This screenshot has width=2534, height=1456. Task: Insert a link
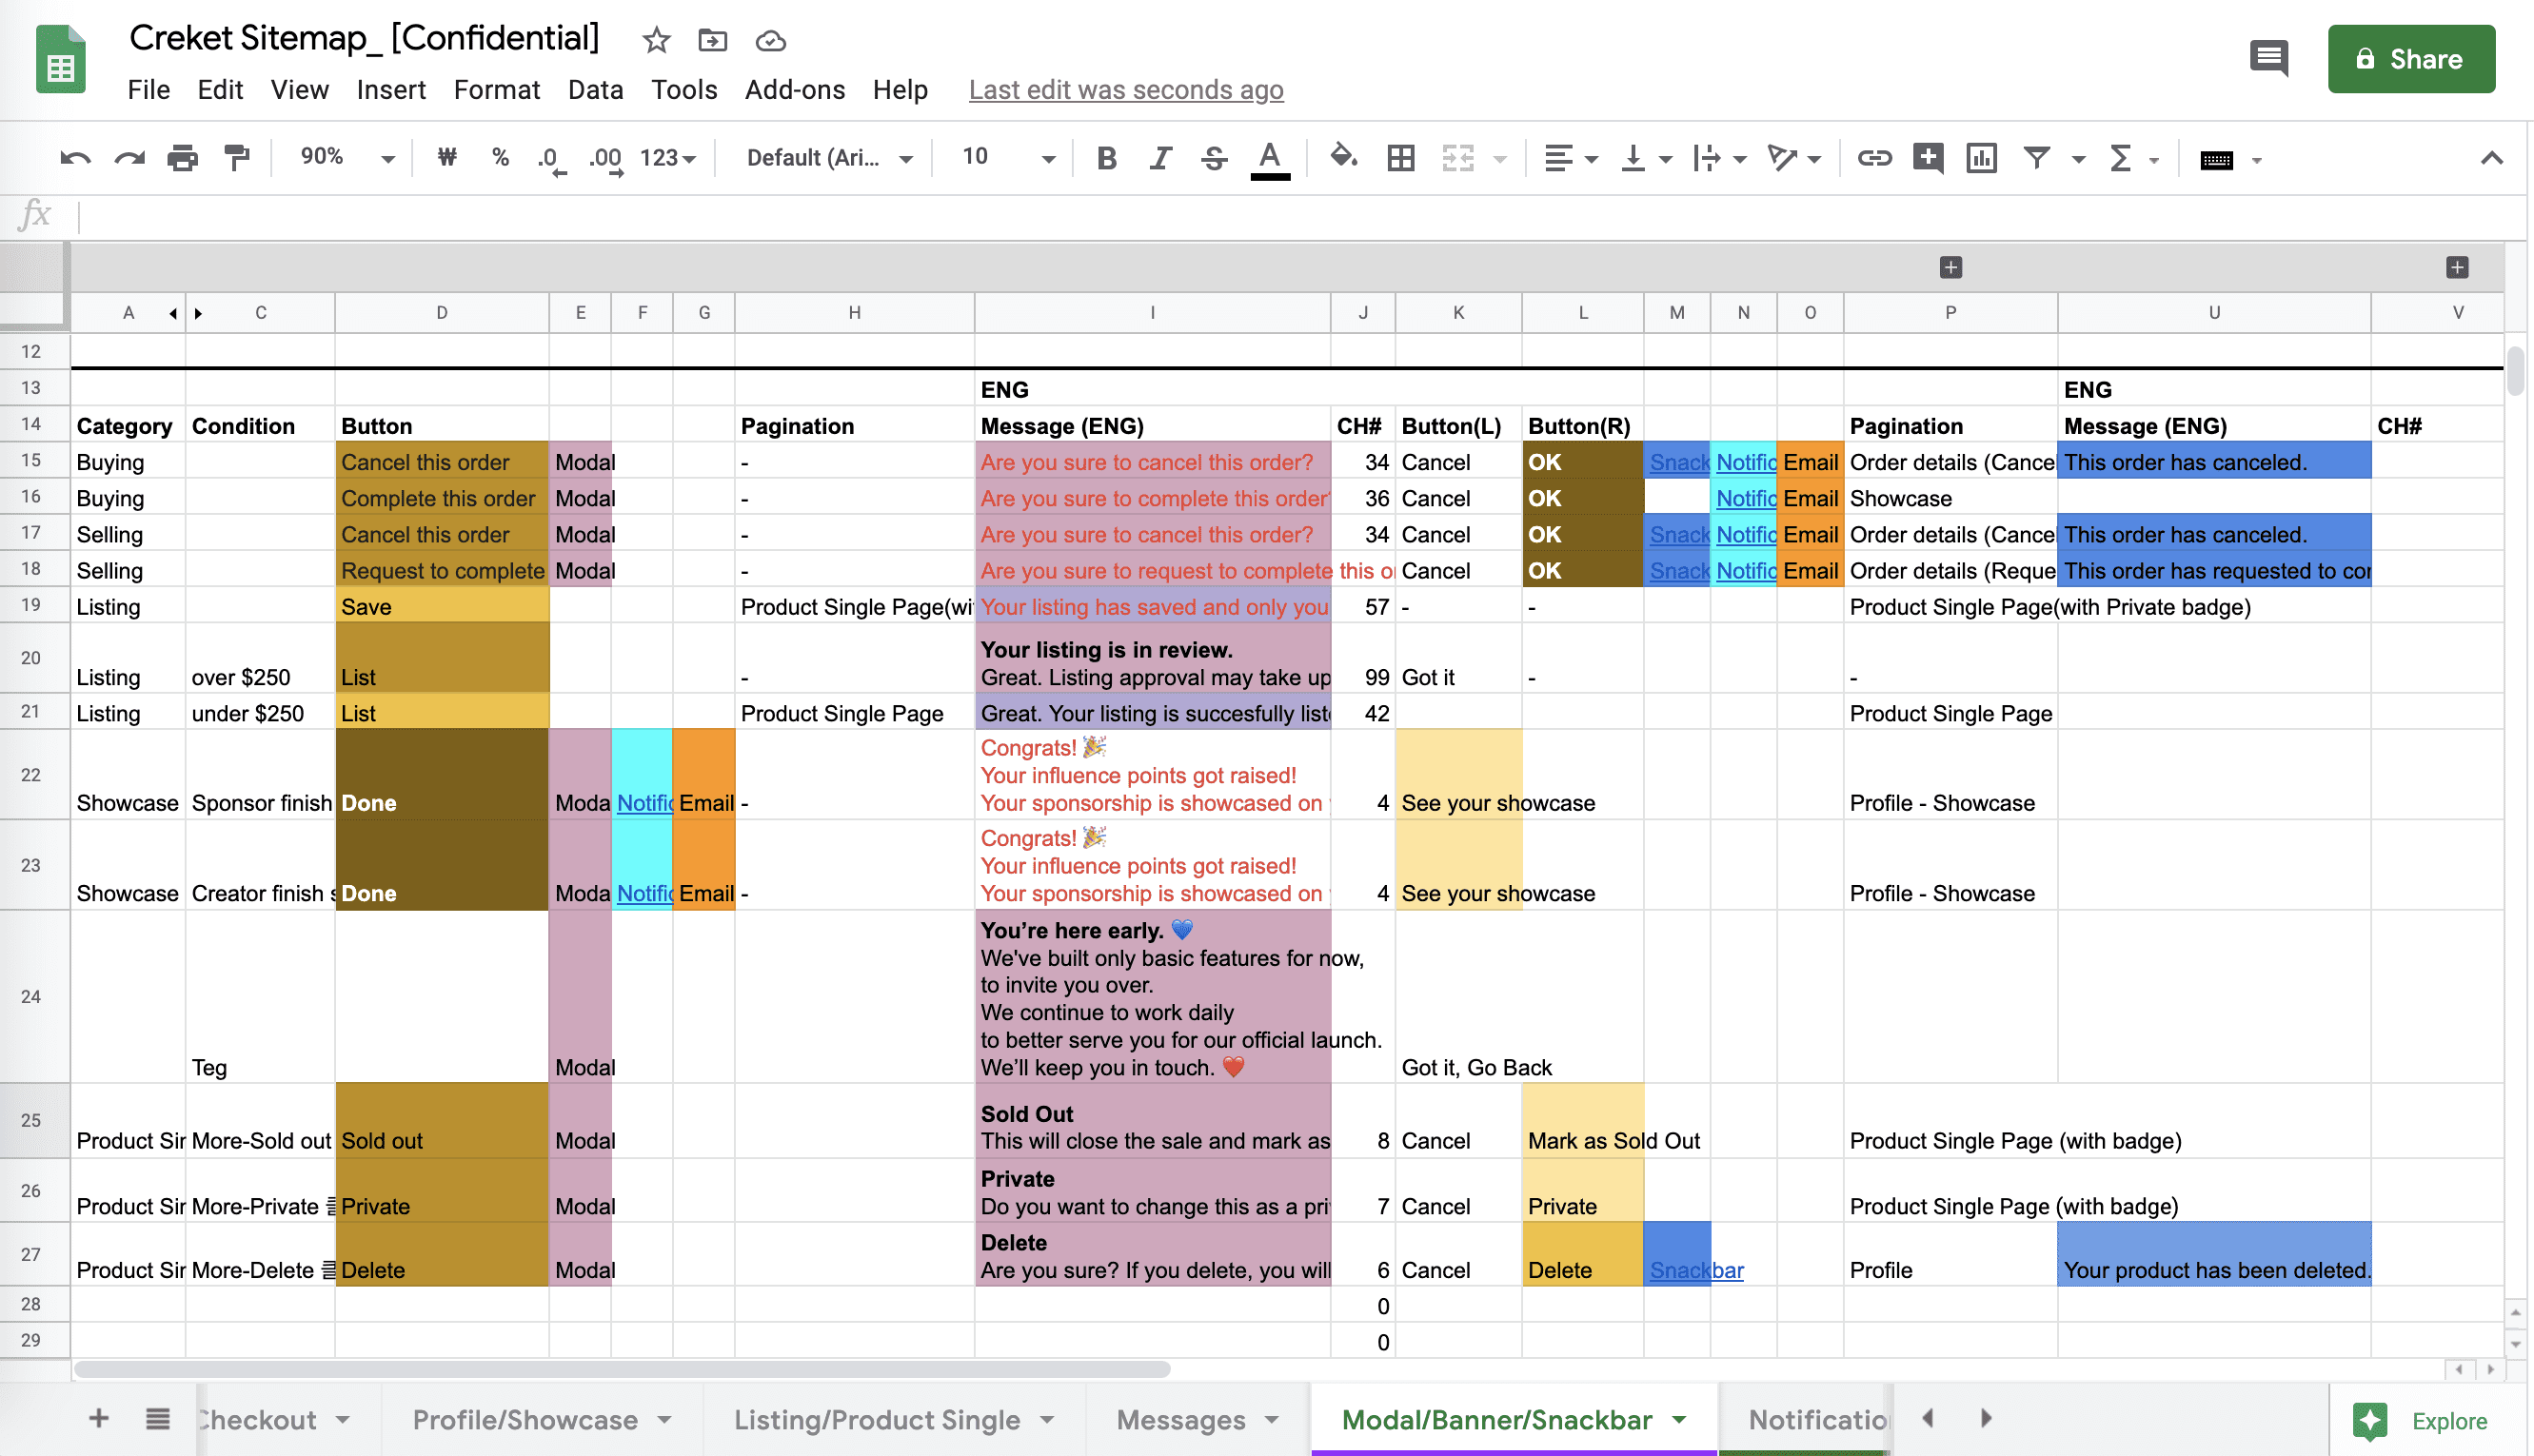point(1874,158)
